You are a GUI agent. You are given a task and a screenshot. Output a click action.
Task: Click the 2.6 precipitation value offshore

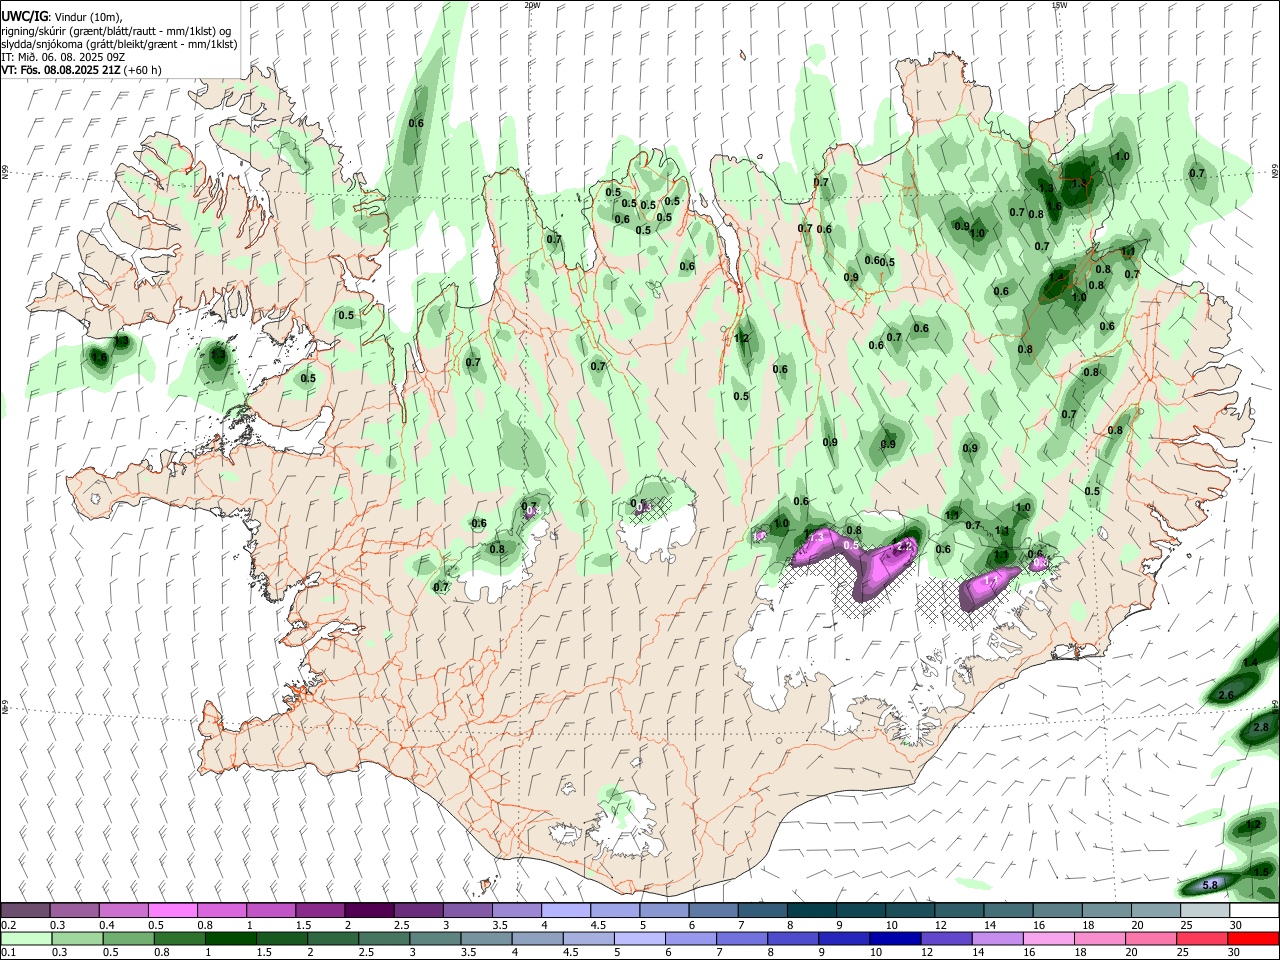1227,695
